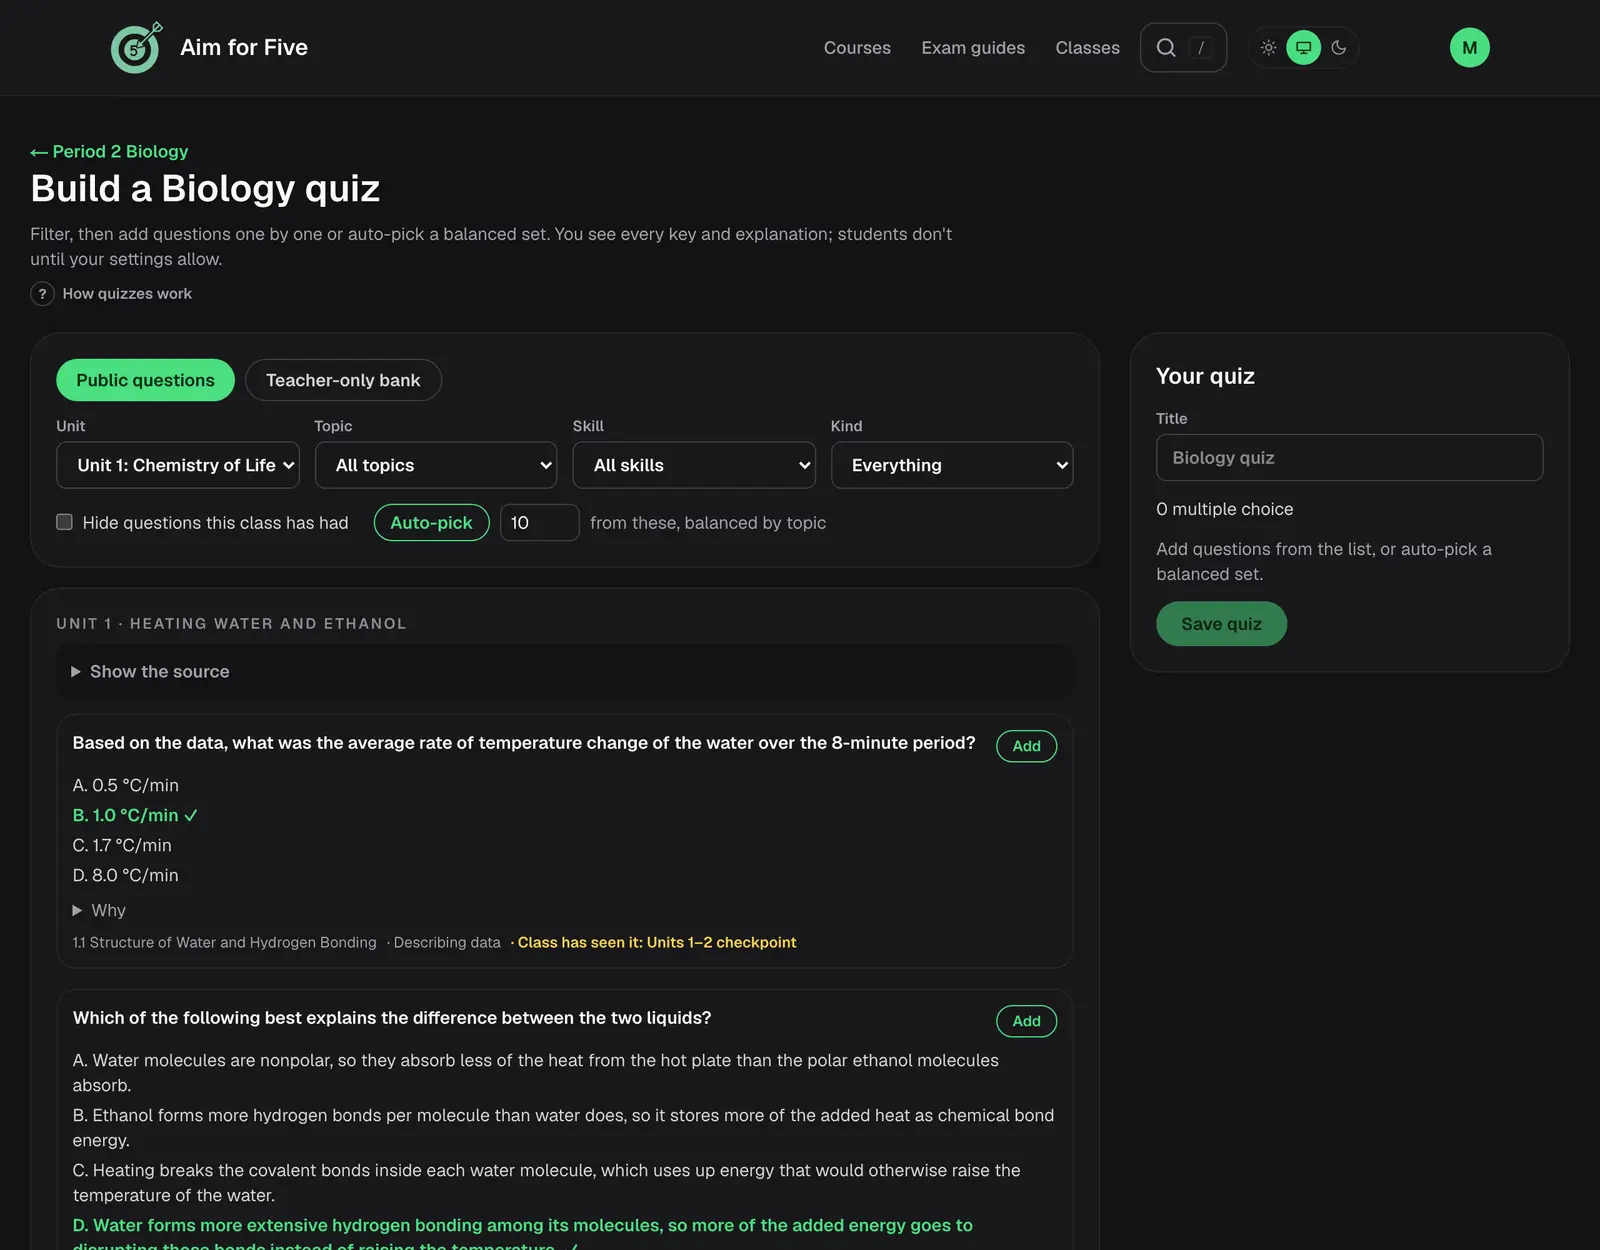The image size is (1600, 1250).
Task: Click the Auto-pick button
Action: click(x=431, y=523)
